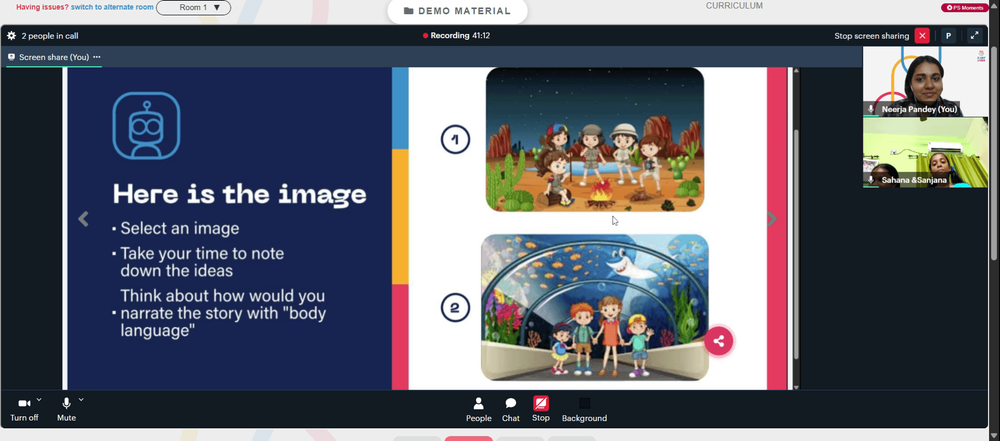Image resolution: width=1000 pixels, height=441 pixels.
Task: Open Background effects
Action: coord(584,409)
